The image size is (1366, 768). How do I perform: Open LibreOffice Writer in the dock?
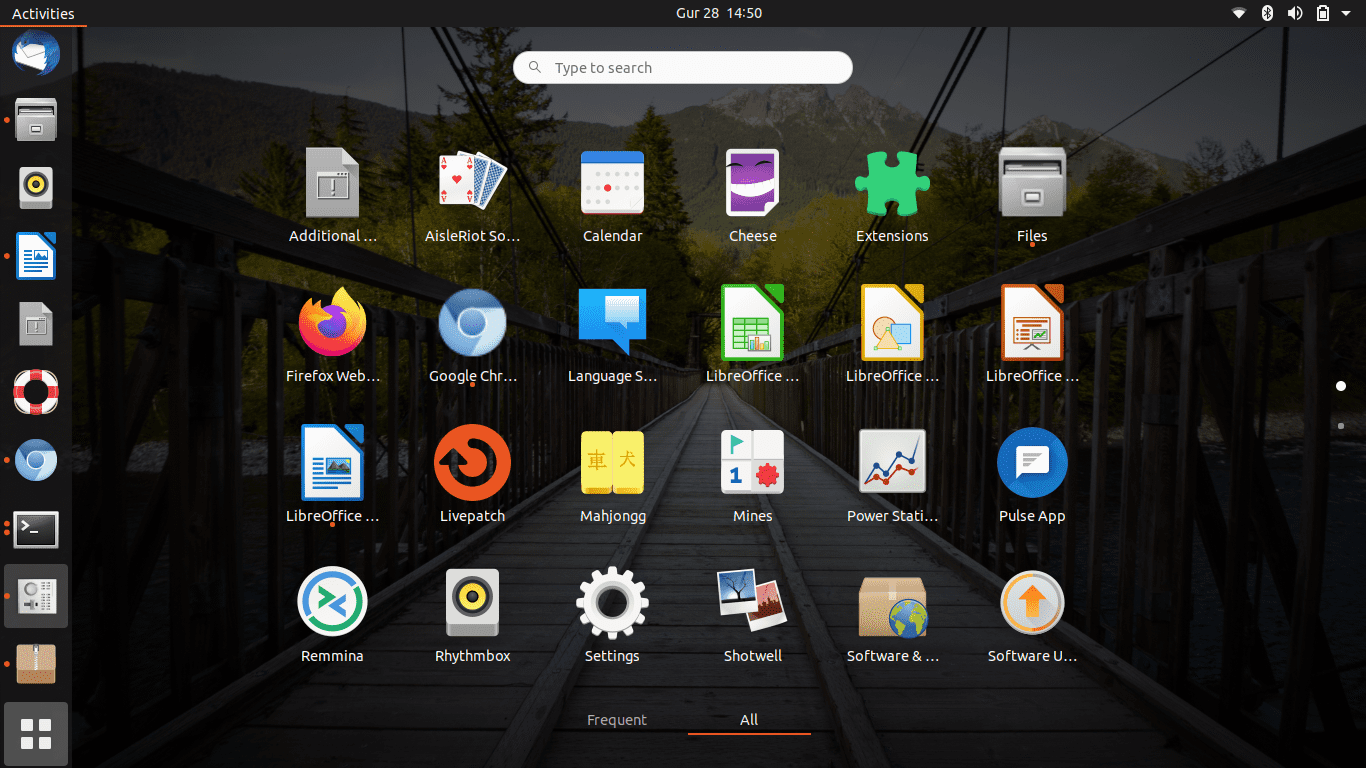point(36,256)
